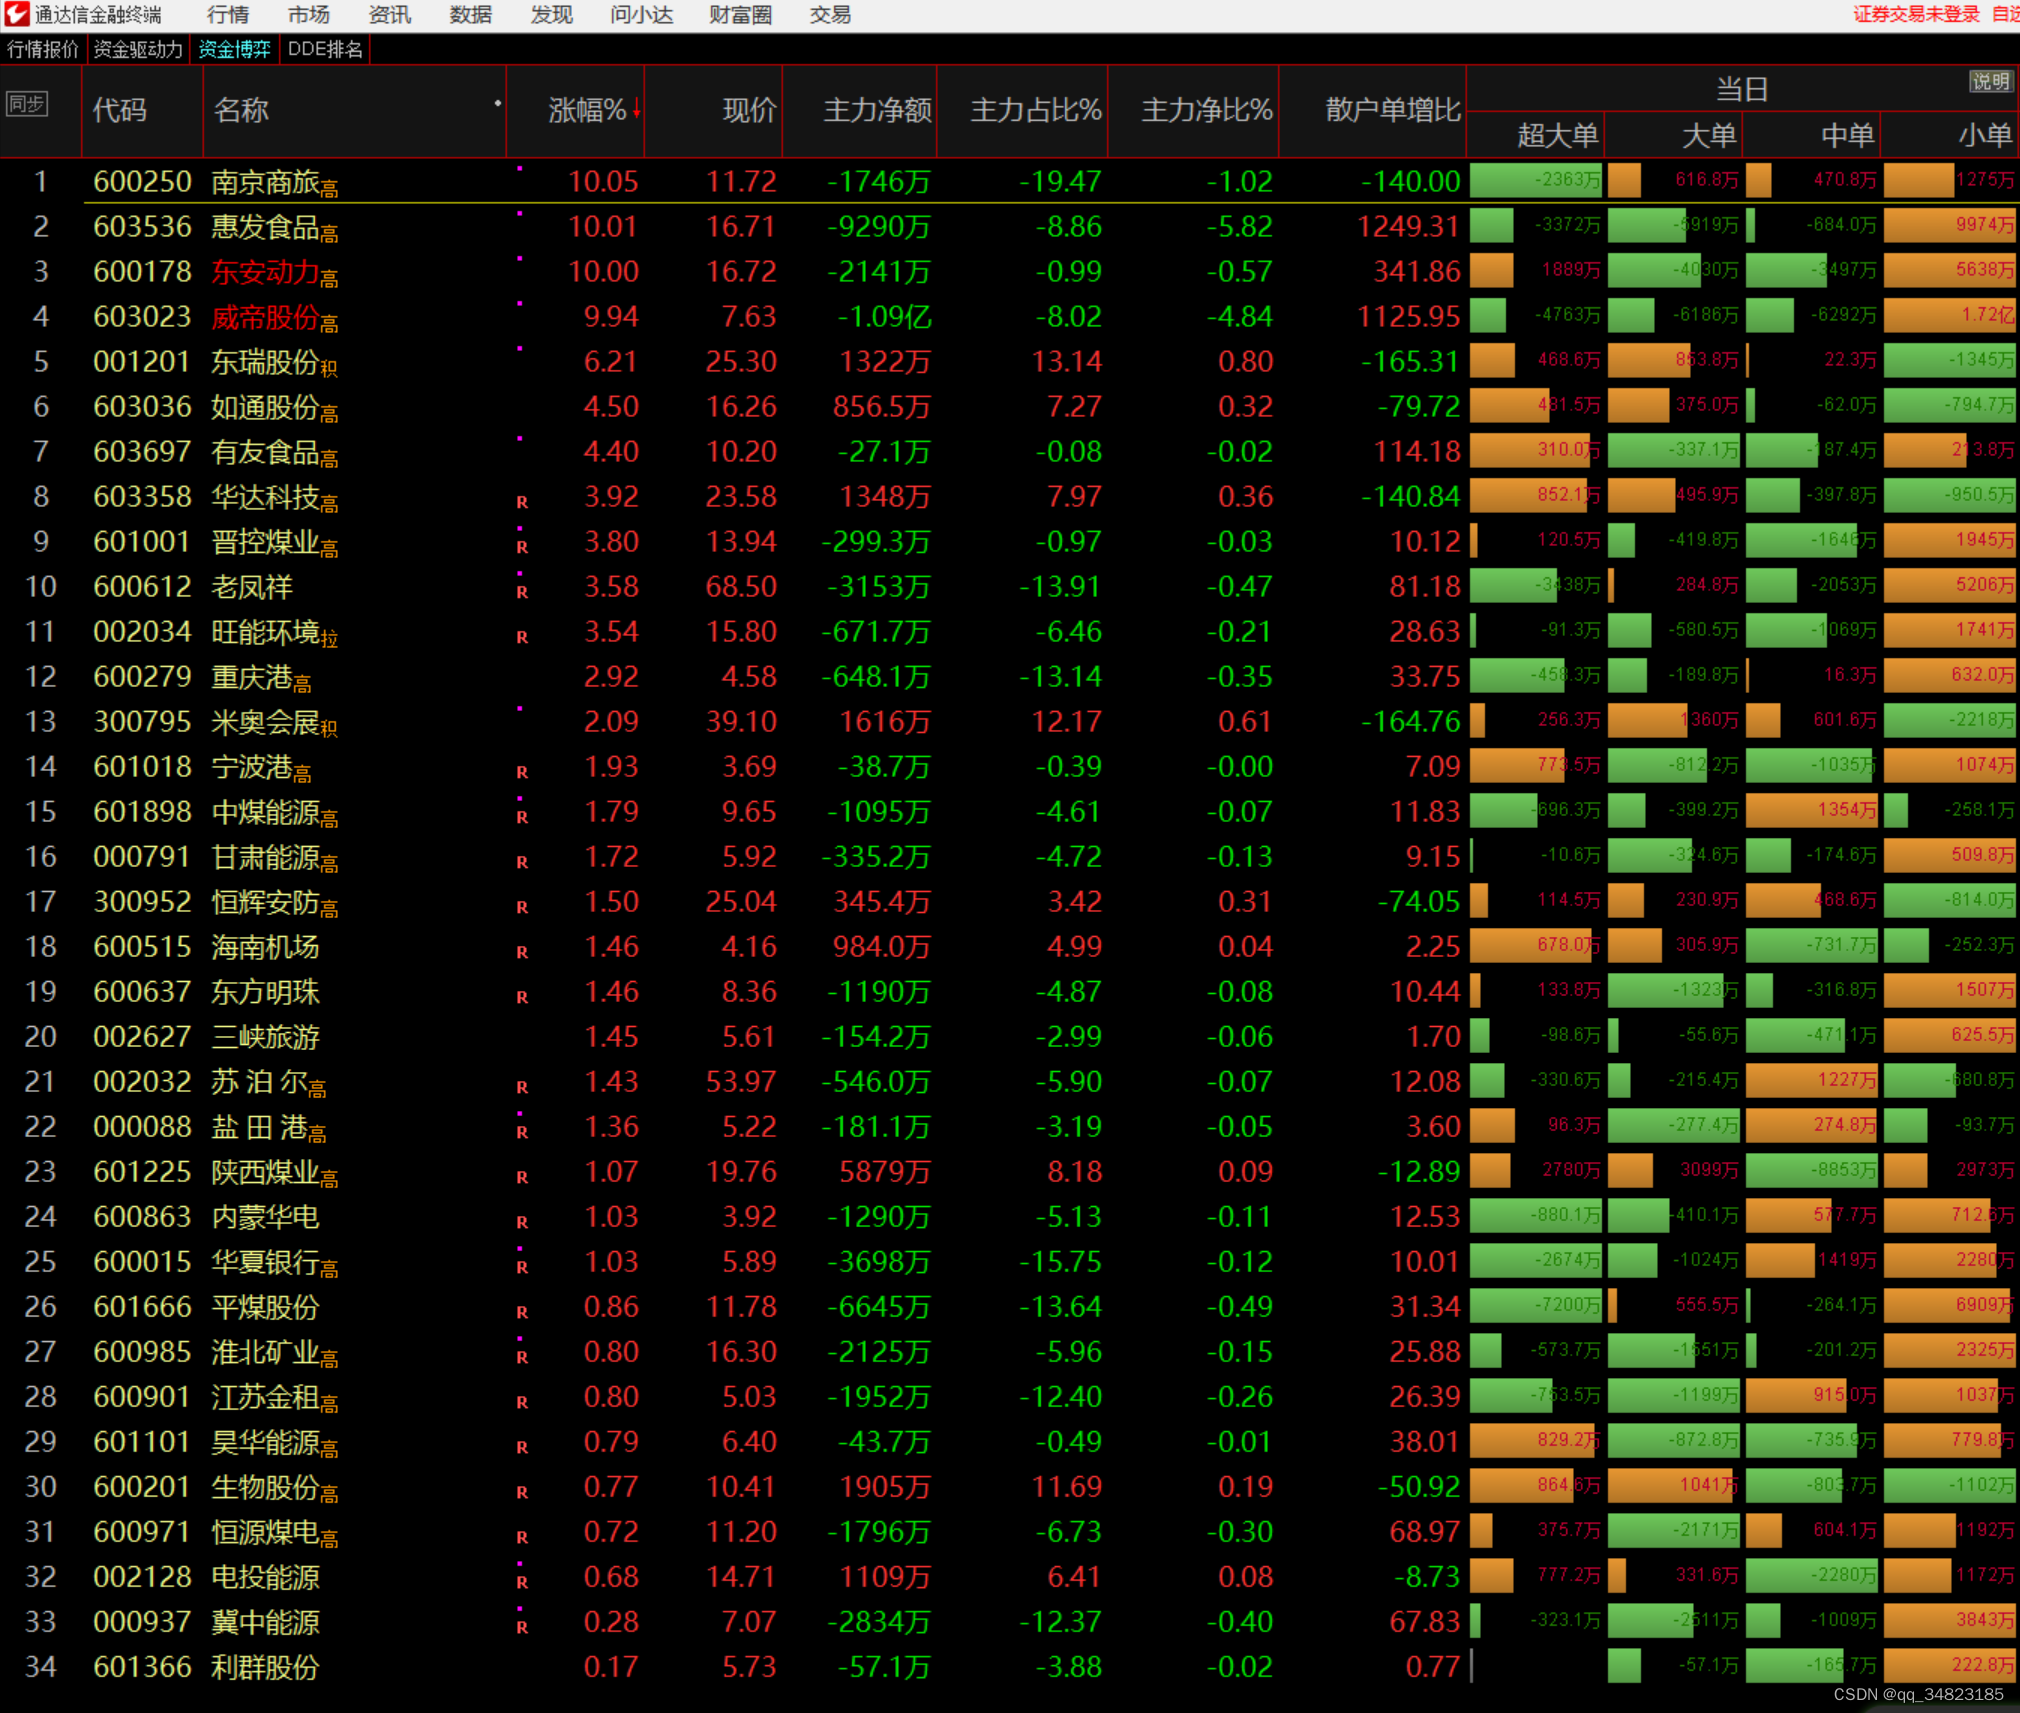Viewport: 2020px width, 1713px height.
Task: Click the 同步 sync button
Action: 27,104
